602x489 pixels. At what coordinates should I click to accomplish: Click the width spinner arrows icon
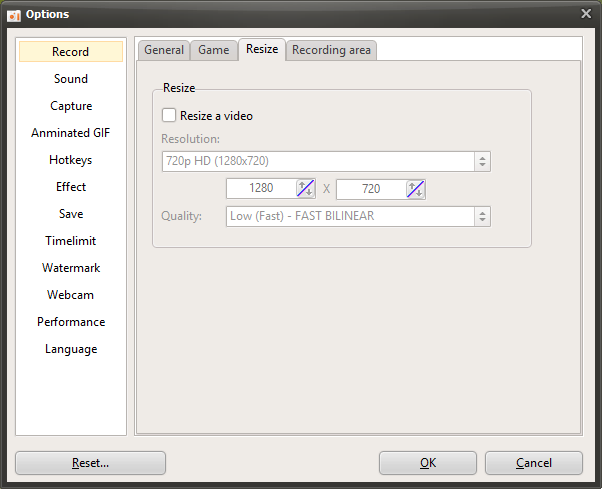coord(306,189)
